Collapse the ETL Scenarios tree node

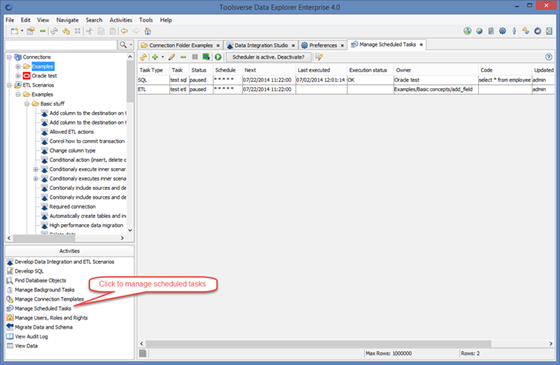point(9,85)
